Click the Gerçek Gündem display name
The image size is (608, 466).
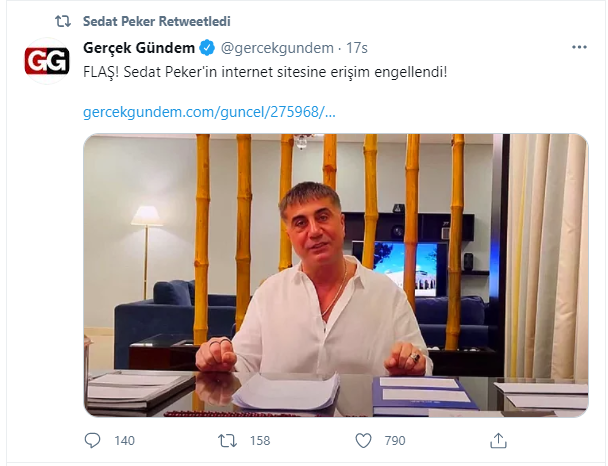point(139,48)
